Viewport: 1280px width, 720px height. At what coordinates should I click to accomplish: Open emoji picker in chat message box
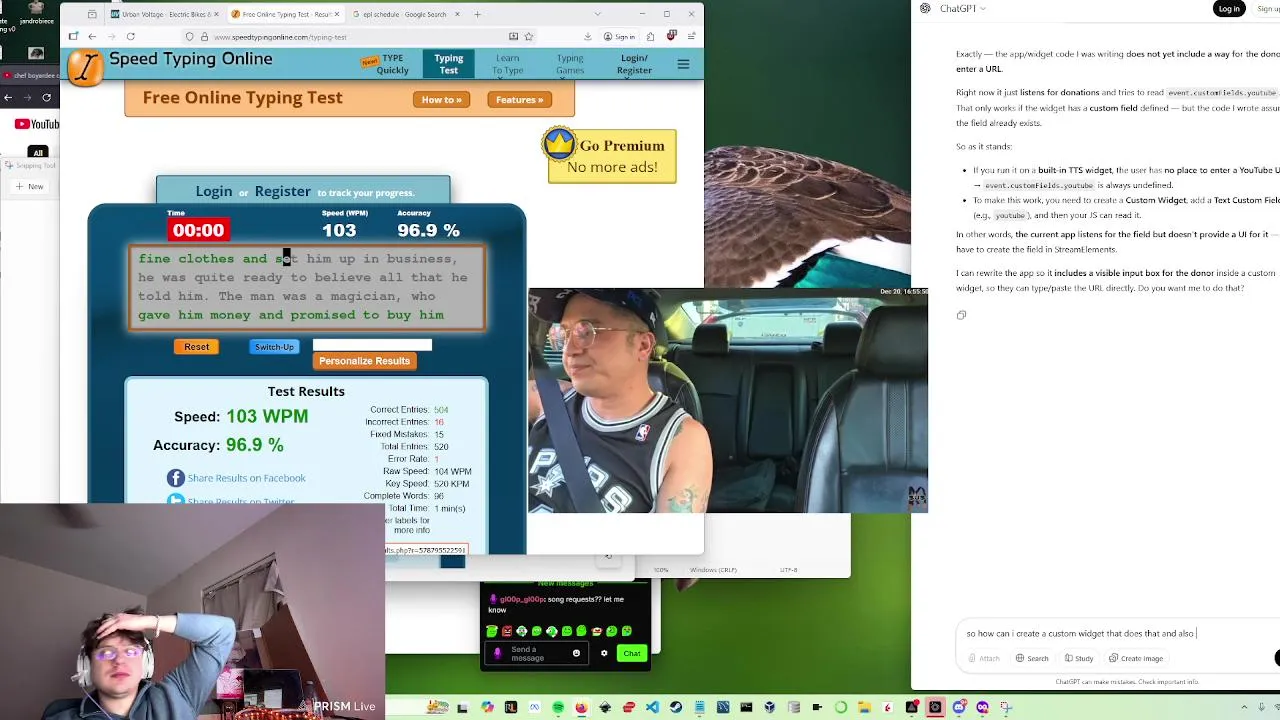point(576,653)
